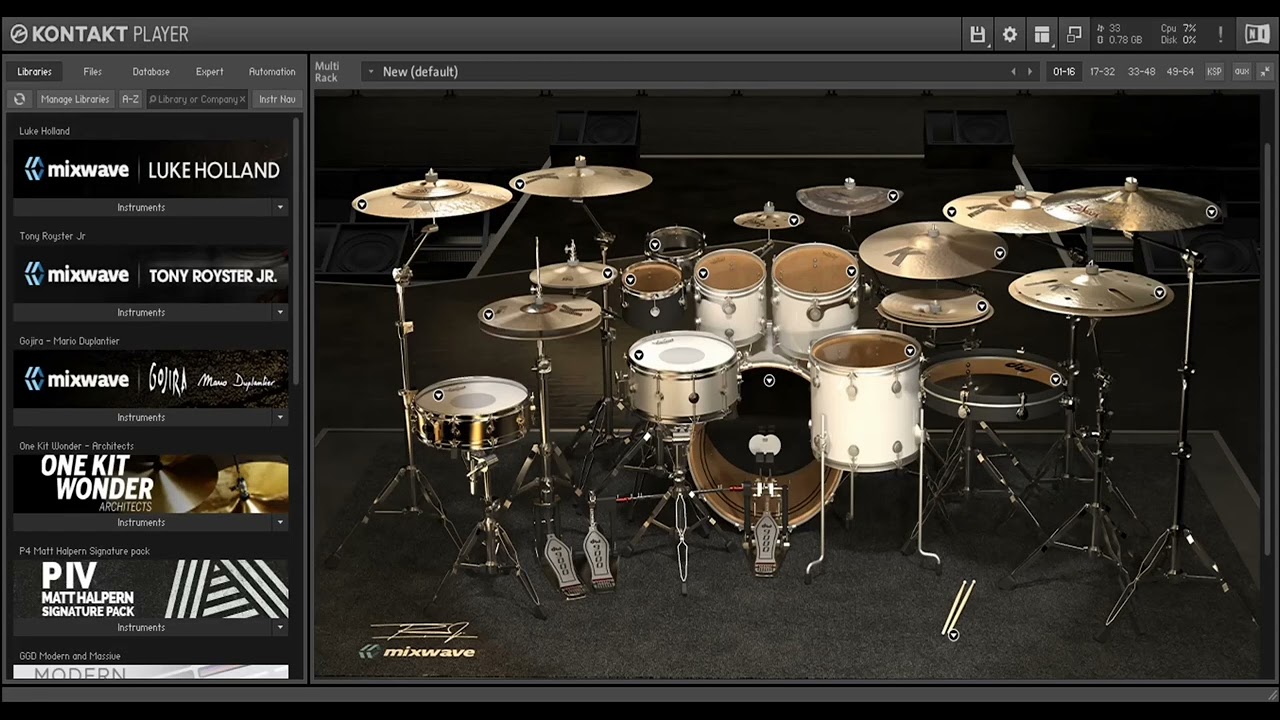The width and height of the screenshot is (1280, 720).
Task: Clear the library search with X icon
Action: pos(242,99)
